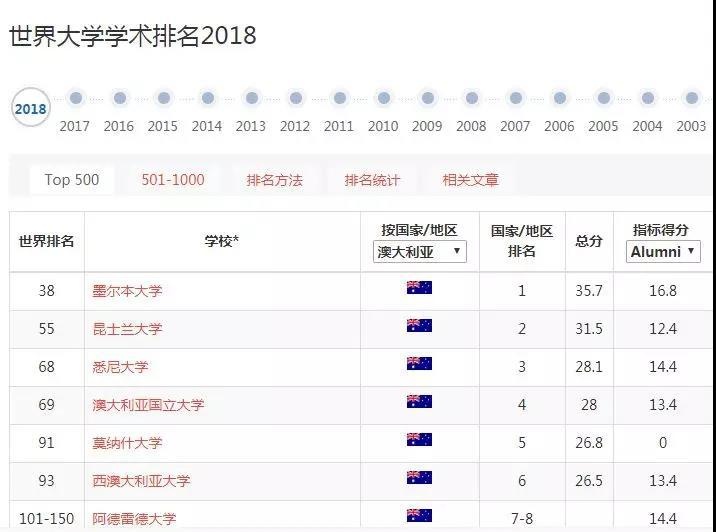Click the 总分 column header
This screenshot has width=716, height=532.
(x=589, y=241)
